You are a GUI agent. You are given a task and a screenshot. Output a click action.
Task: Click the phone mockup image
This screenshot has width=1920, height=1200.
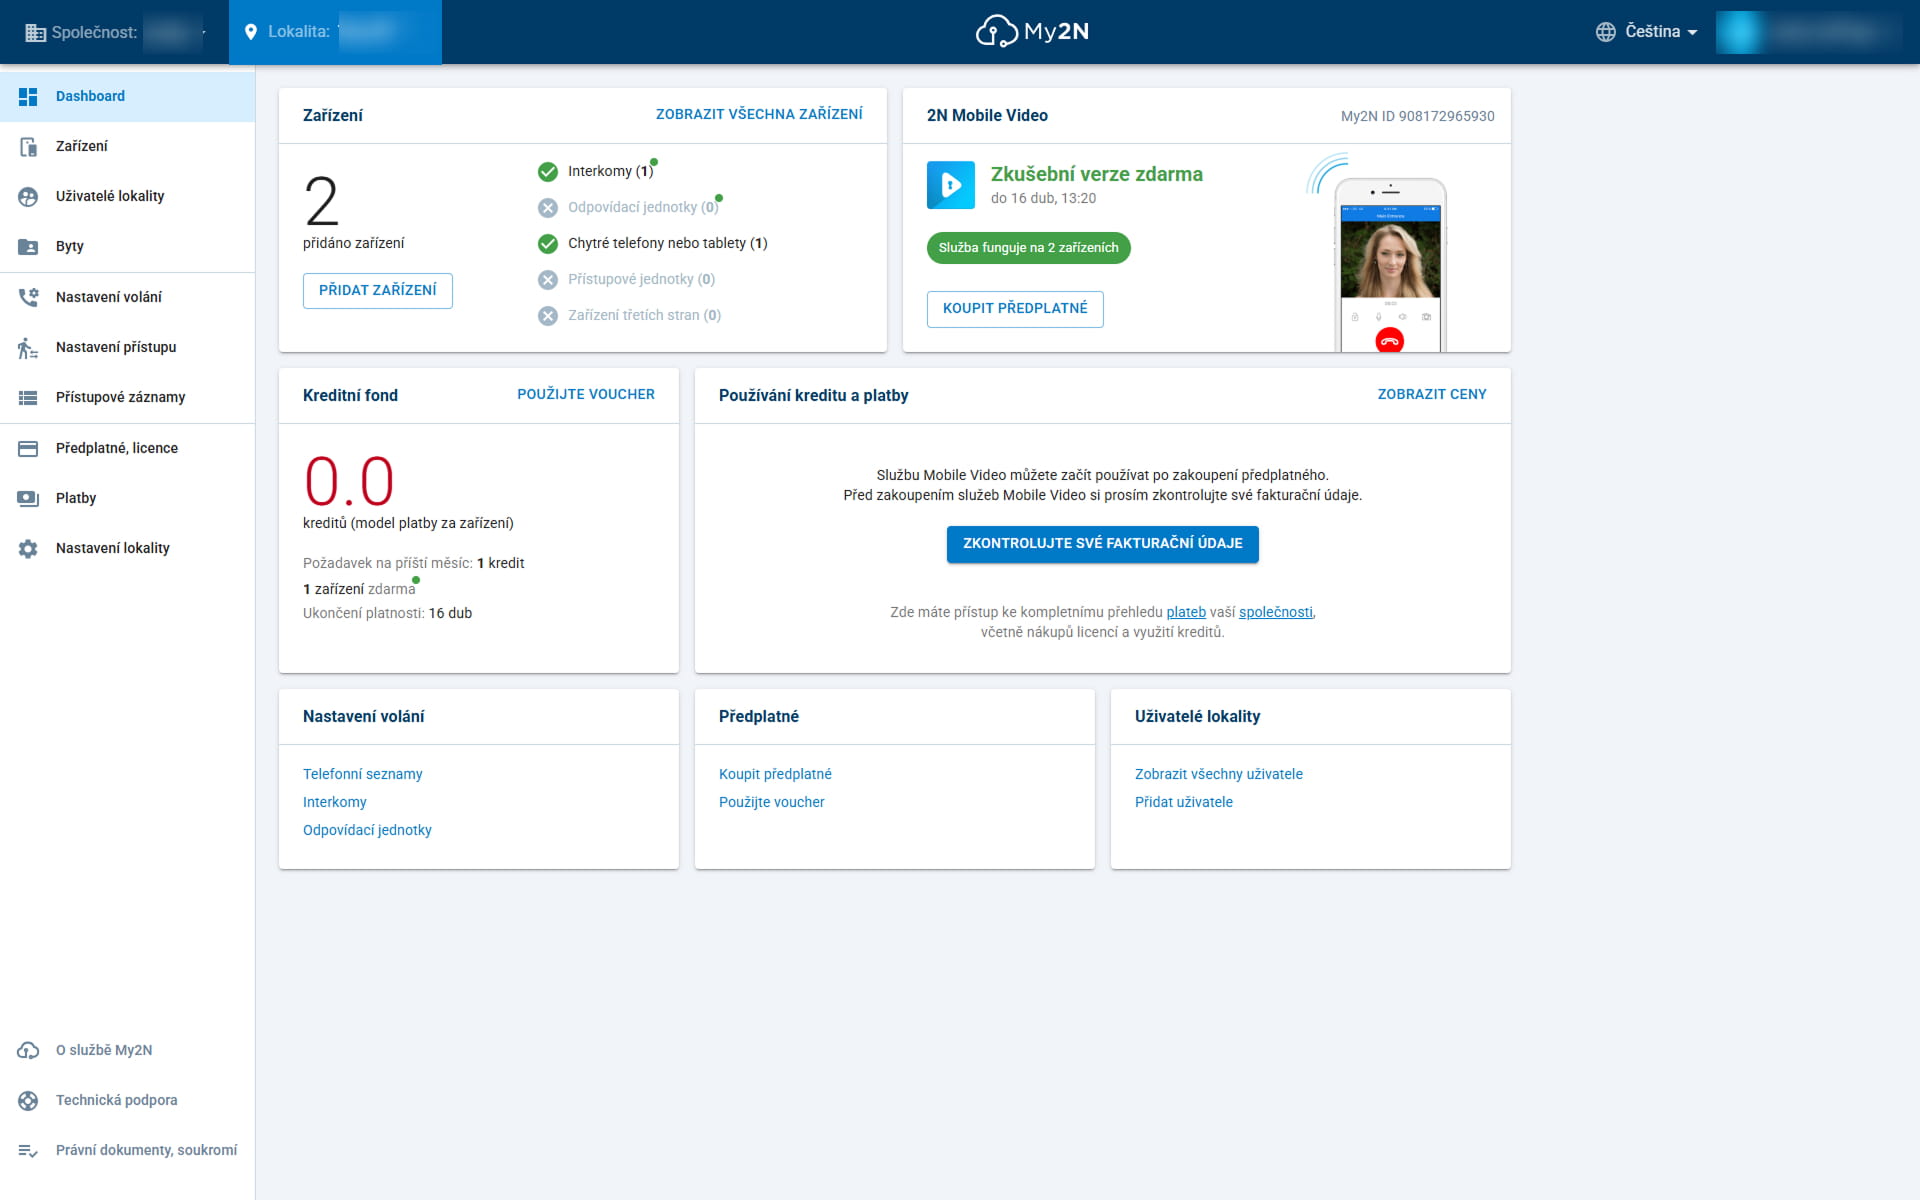[x=1390, y=263]
